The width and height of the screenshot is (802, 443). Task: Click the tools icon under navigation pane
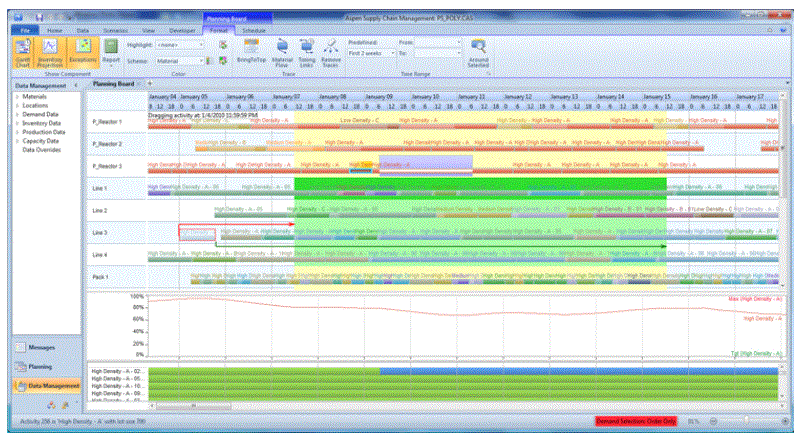point(65,405)
